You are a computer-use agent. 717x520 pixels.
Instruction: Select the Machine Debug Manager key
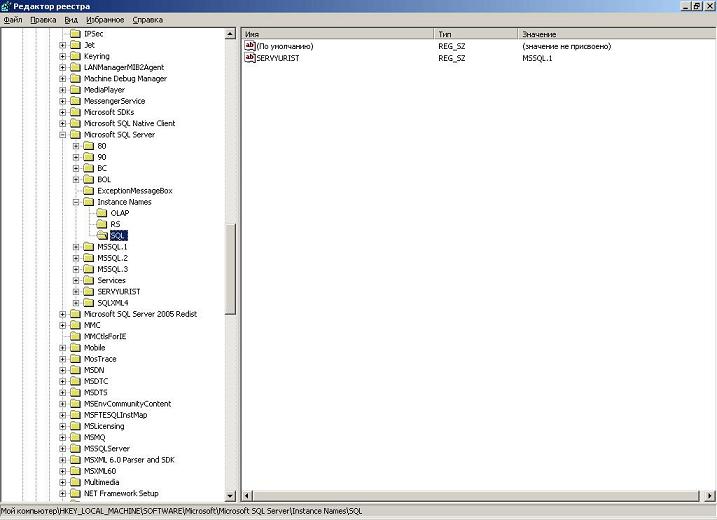click(125, 79)
